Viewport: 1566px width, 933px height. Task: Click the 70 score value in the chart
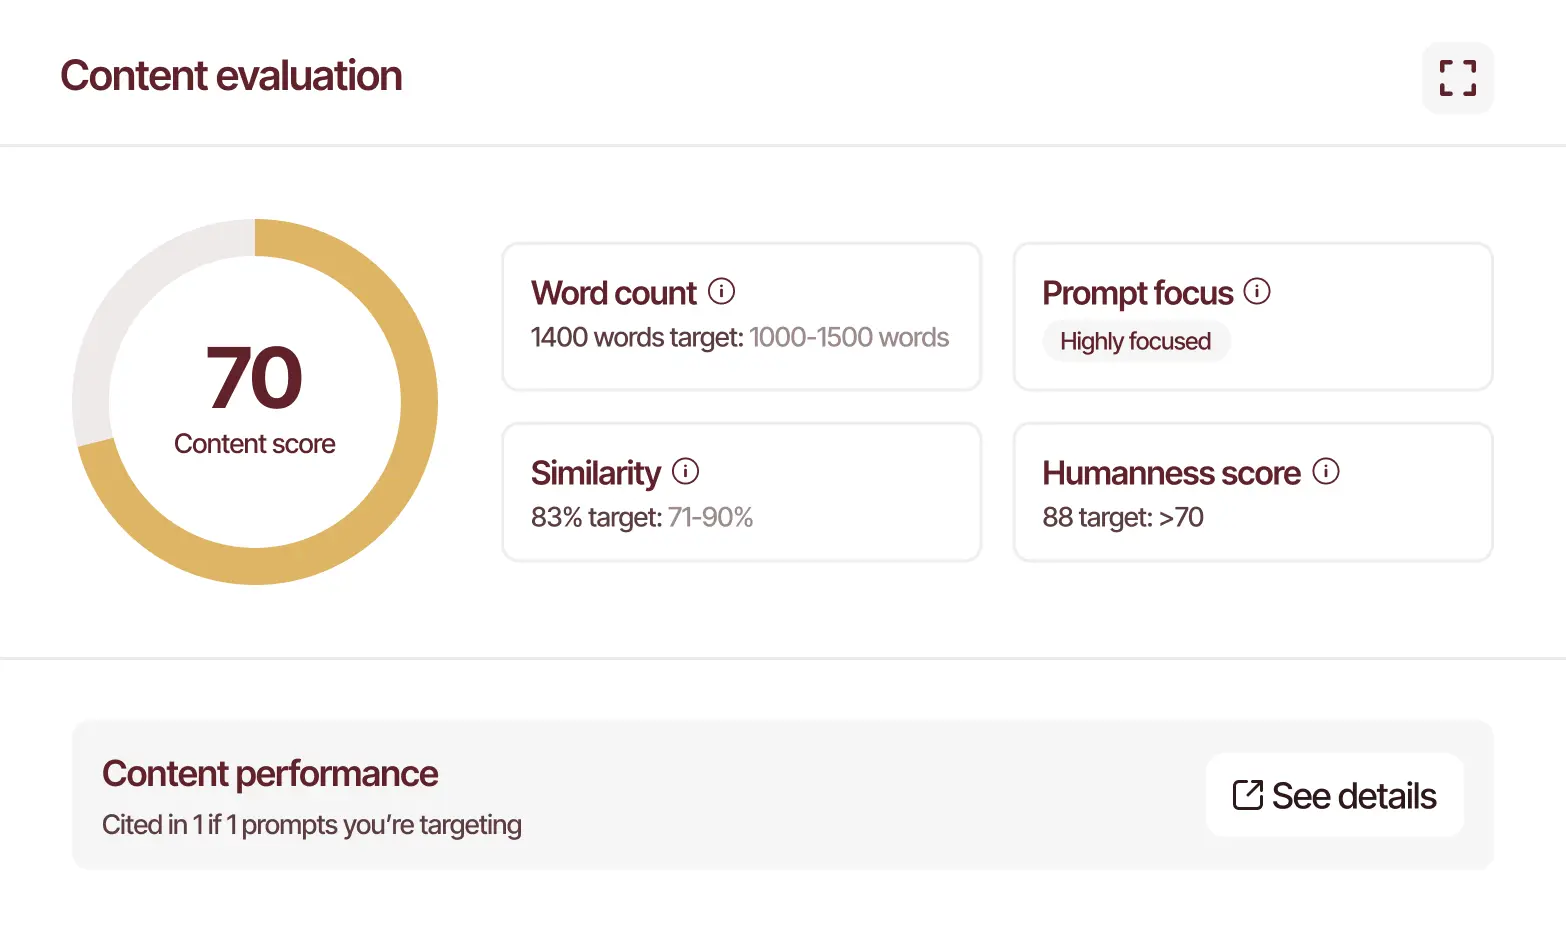click(x=254, y=378)
